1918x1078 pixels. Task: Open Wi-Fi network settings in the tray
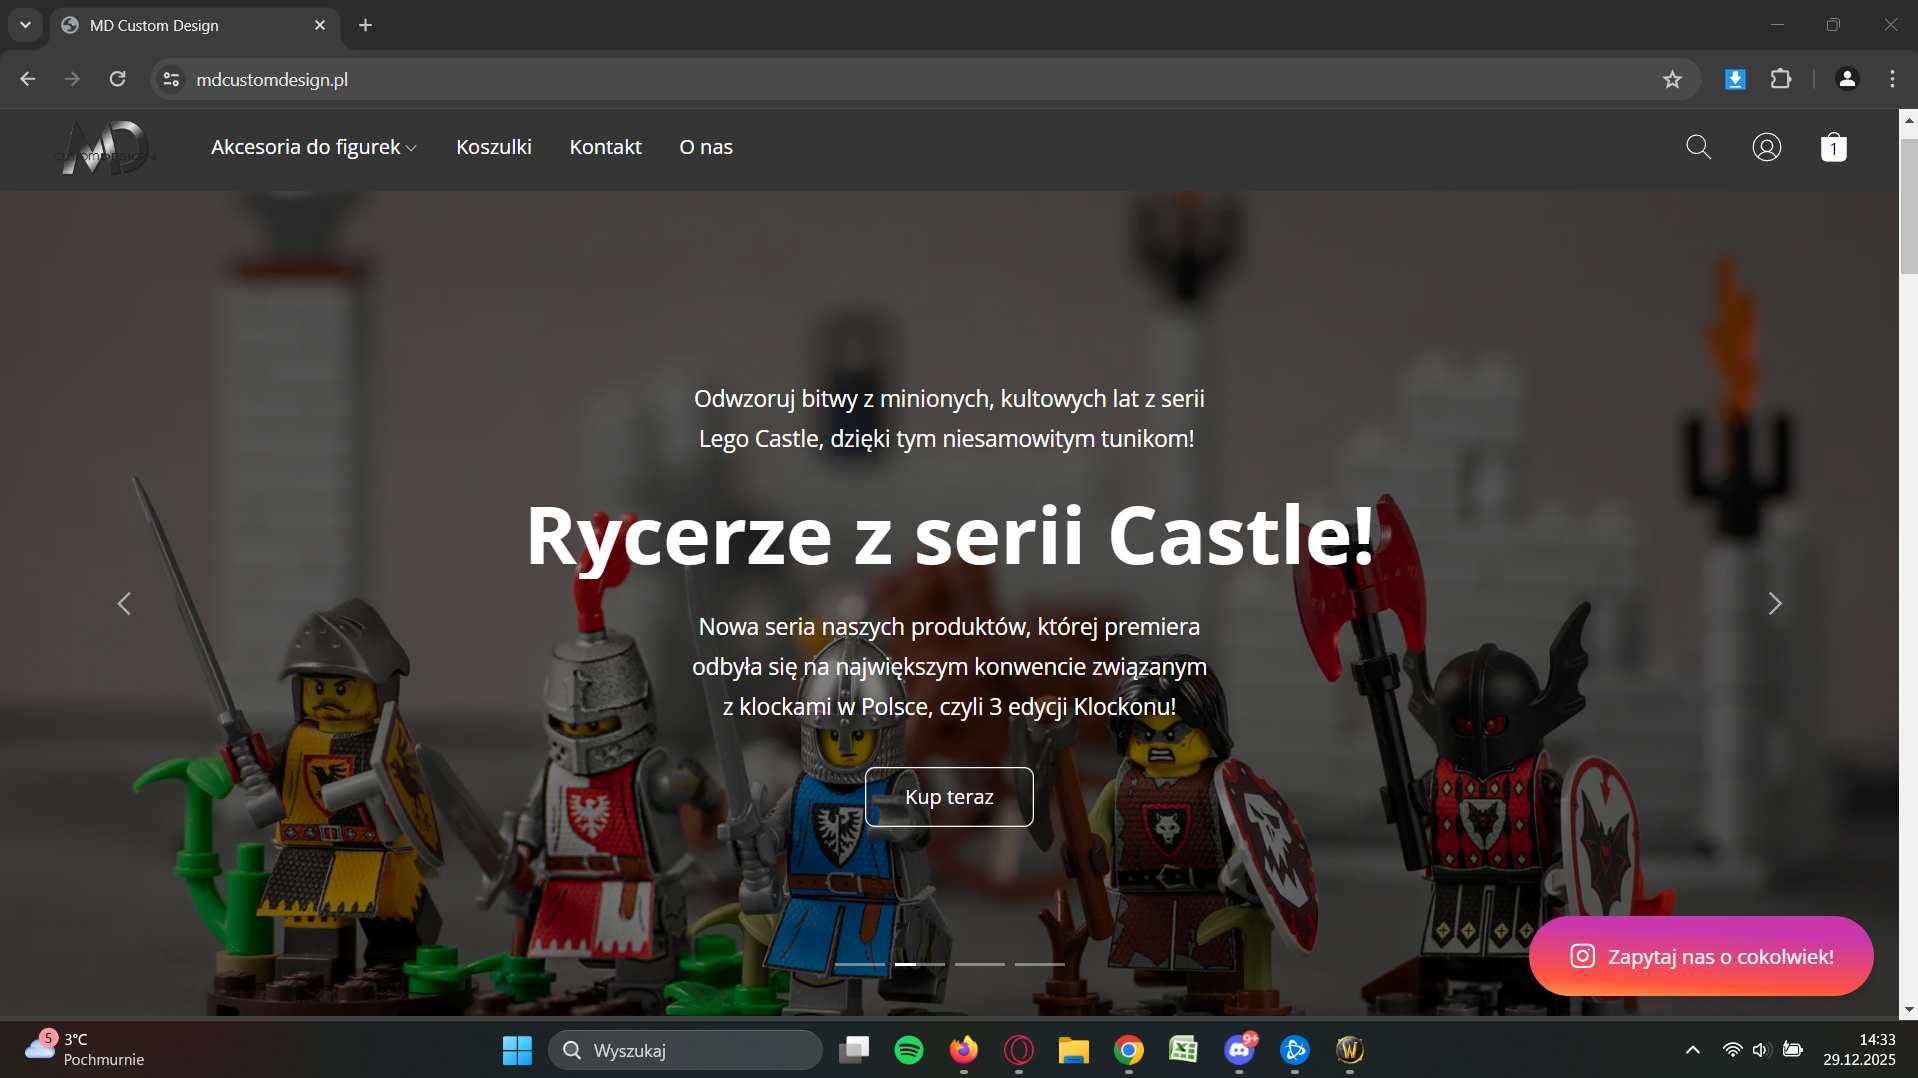tap(1732, 1050)
